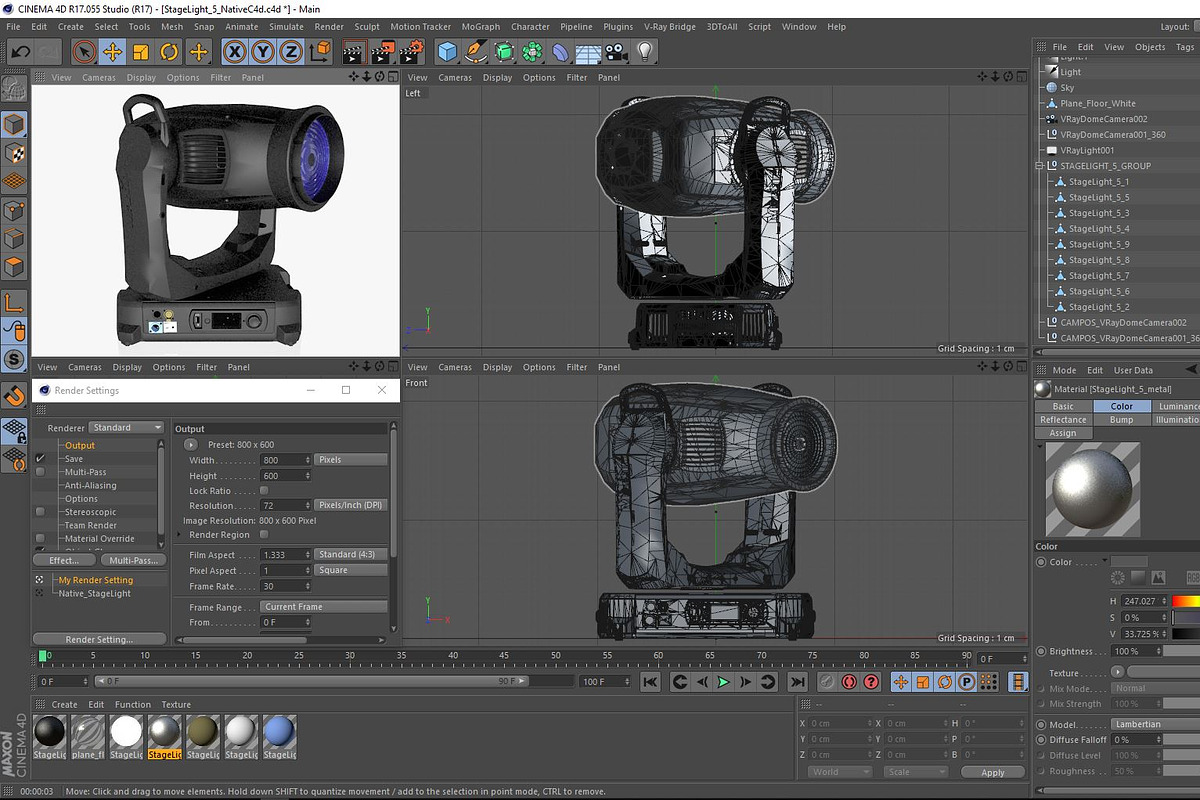1200x800 pixels.
Task: Toggle the Y axis lock
Action: click(263, 51)
